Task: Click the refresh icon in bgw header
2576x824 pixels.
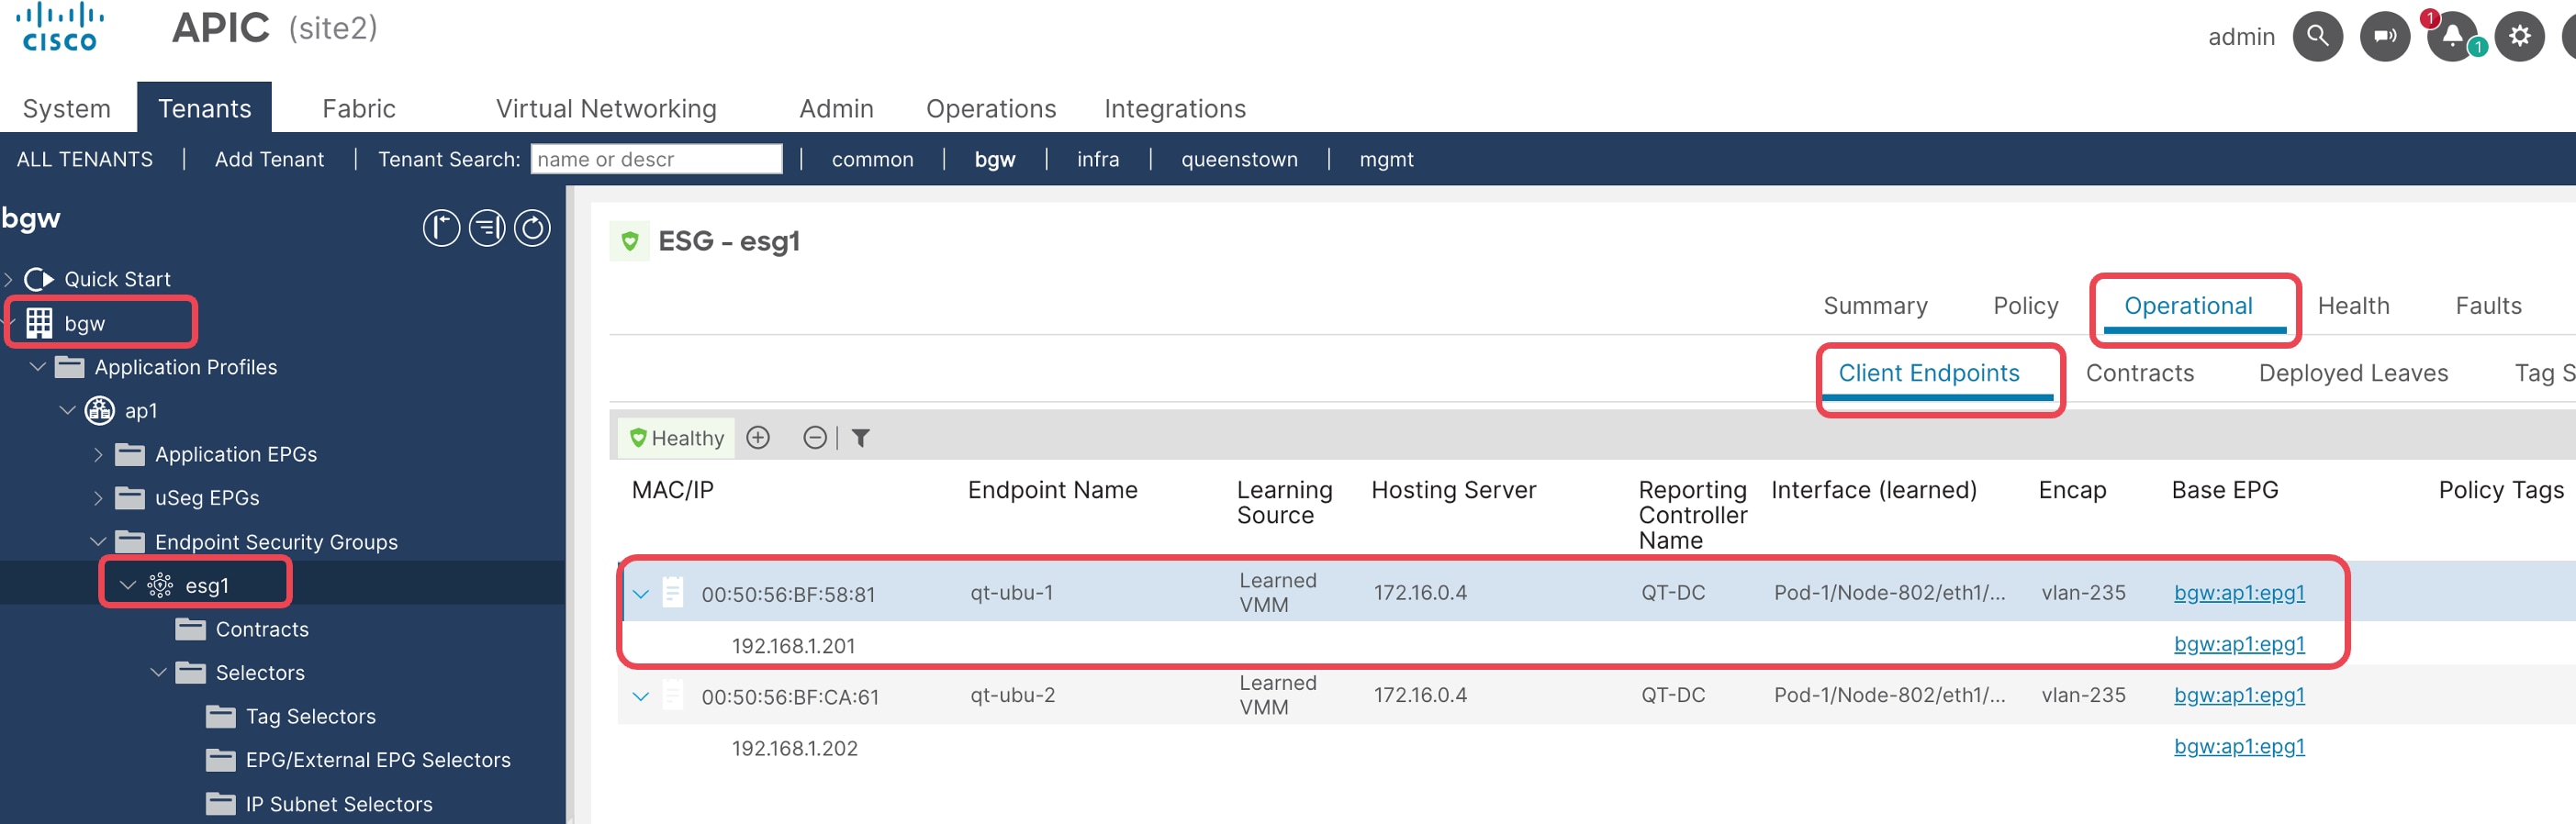Action: tap(532, 228)
